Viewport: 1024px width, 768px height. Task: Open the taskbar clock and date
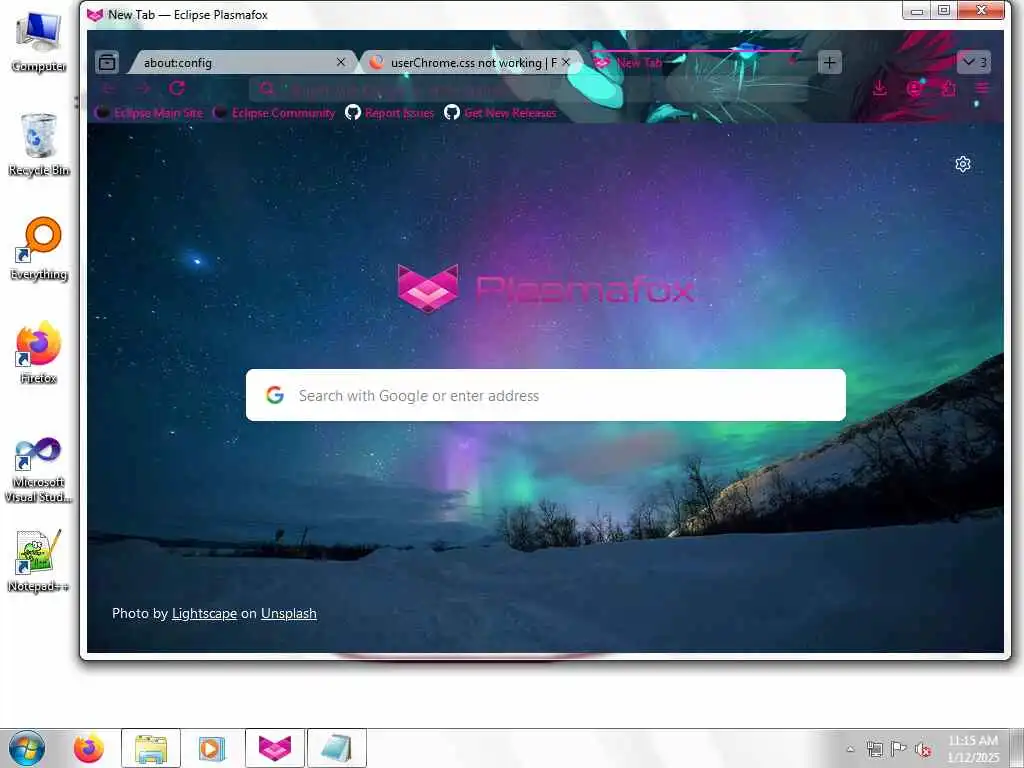point(972,748)
